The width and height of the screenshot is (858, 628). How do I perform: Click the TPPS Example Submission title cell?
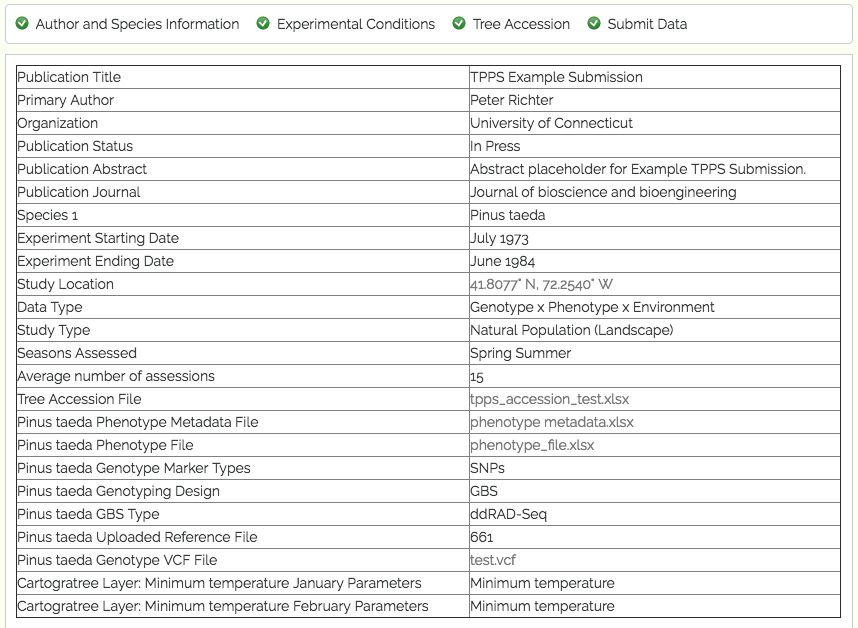654,77
